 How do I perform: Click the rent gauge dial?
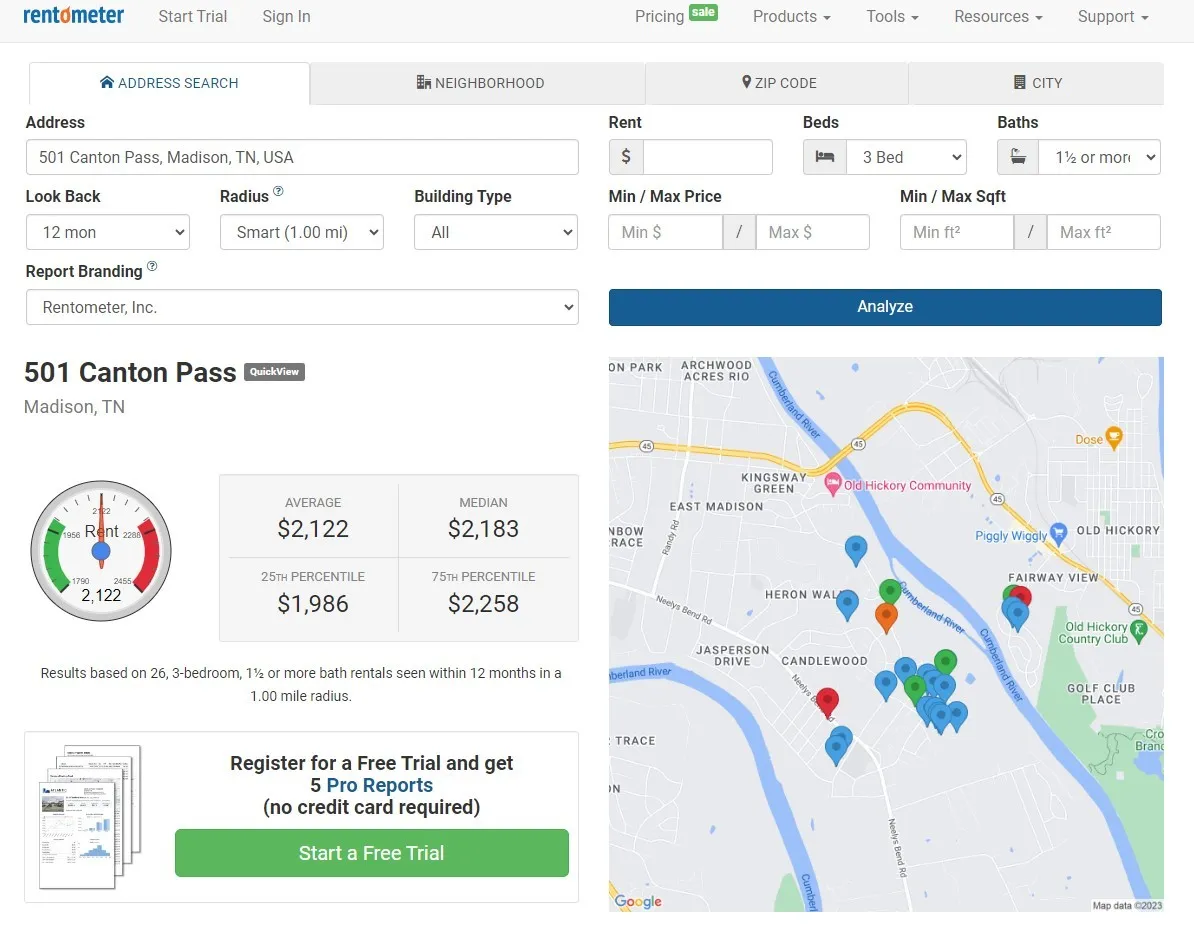click(101, 551)
